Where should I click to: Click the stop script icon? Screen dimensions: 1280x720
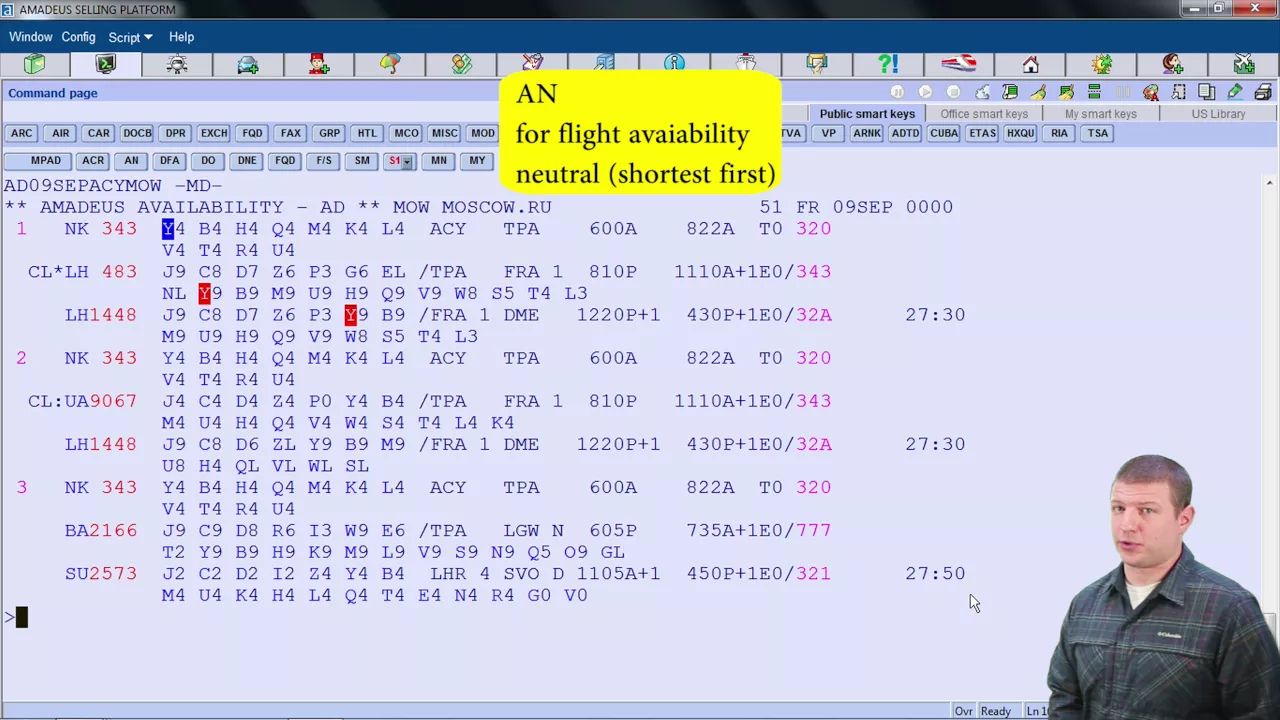[953, 92]
